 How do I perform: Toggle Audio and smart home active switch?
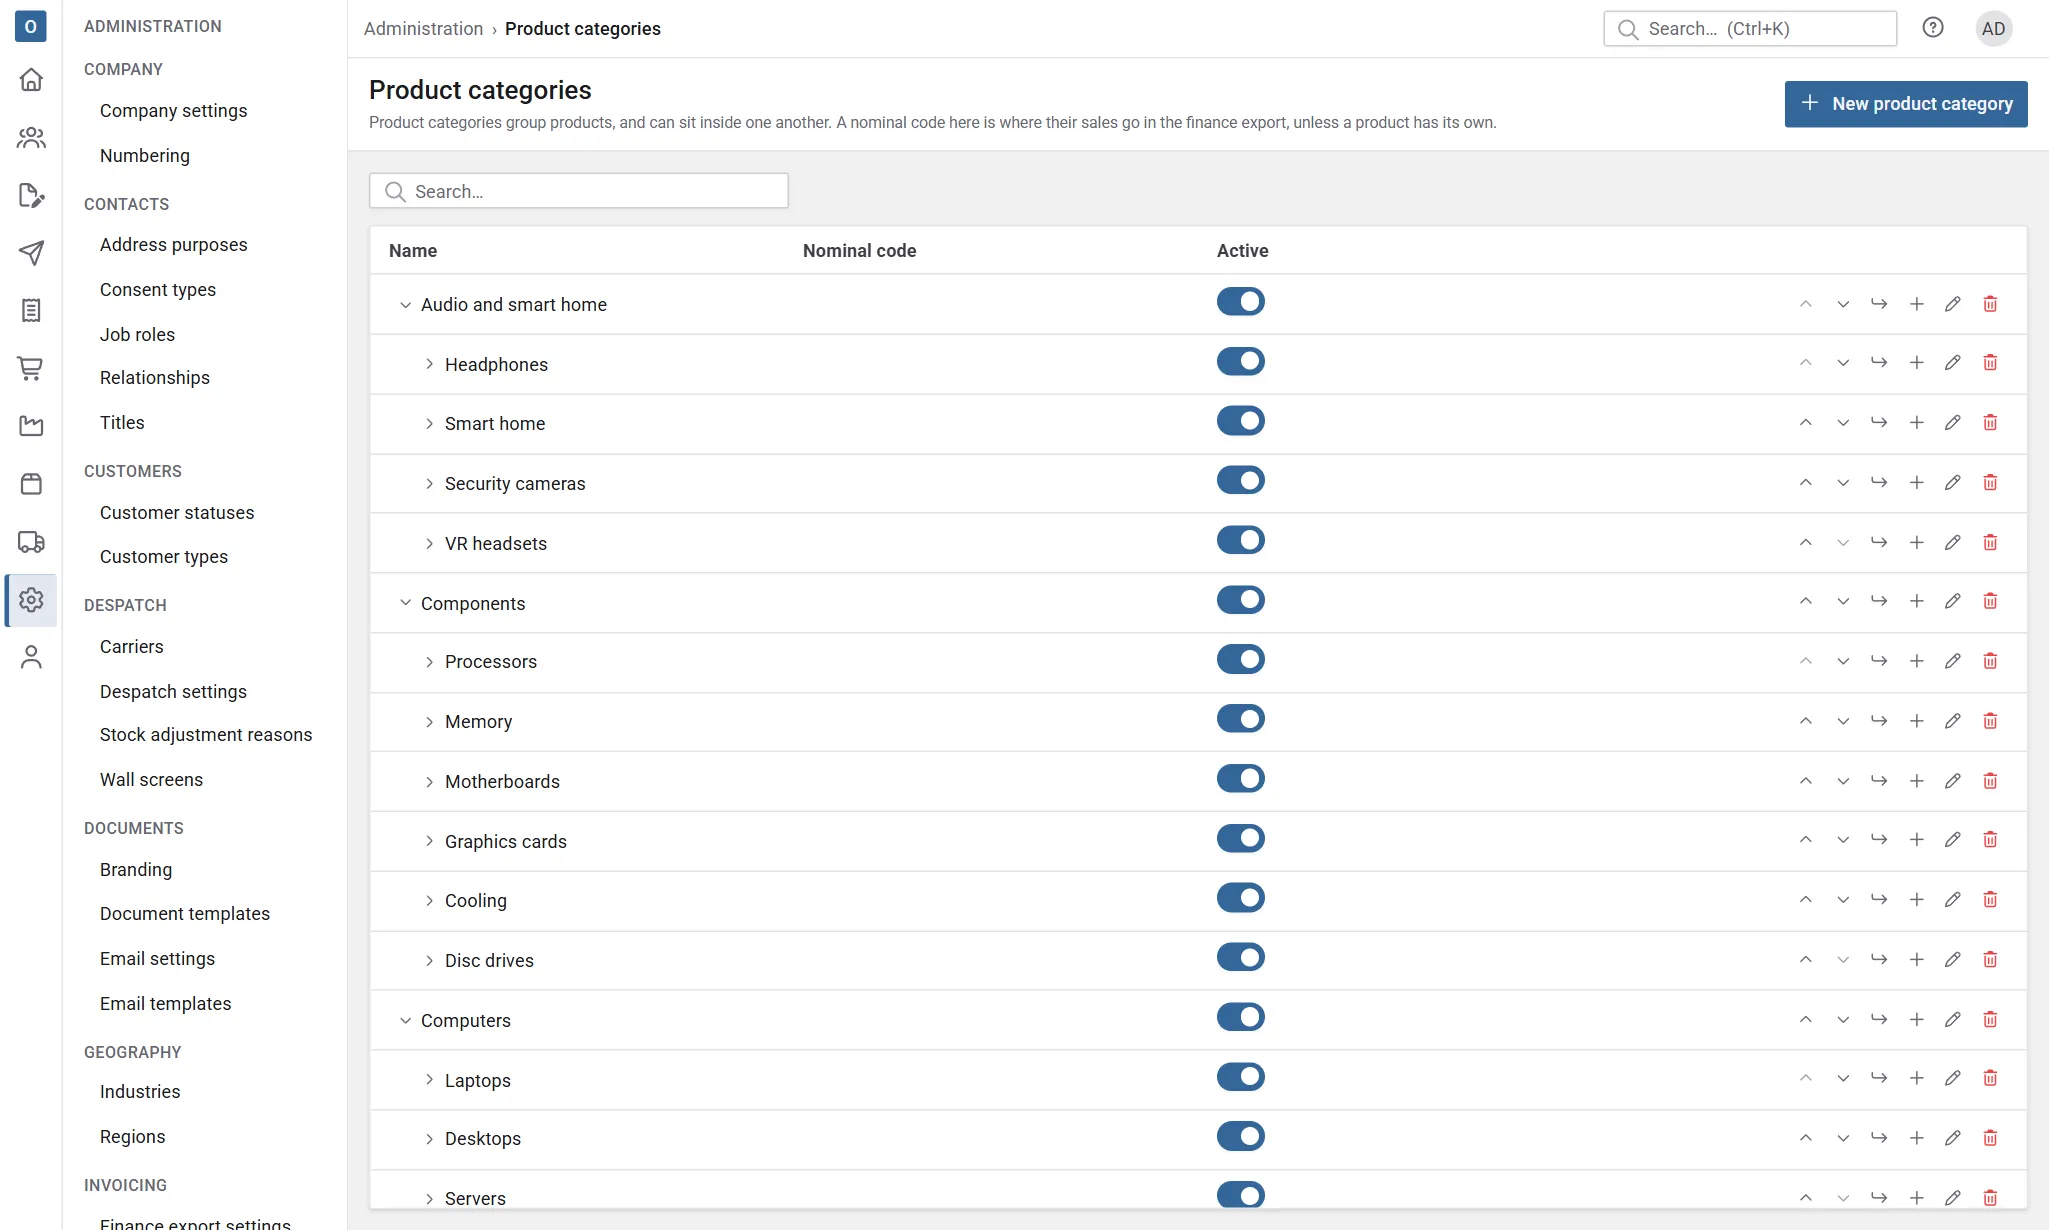[1240, 302]
